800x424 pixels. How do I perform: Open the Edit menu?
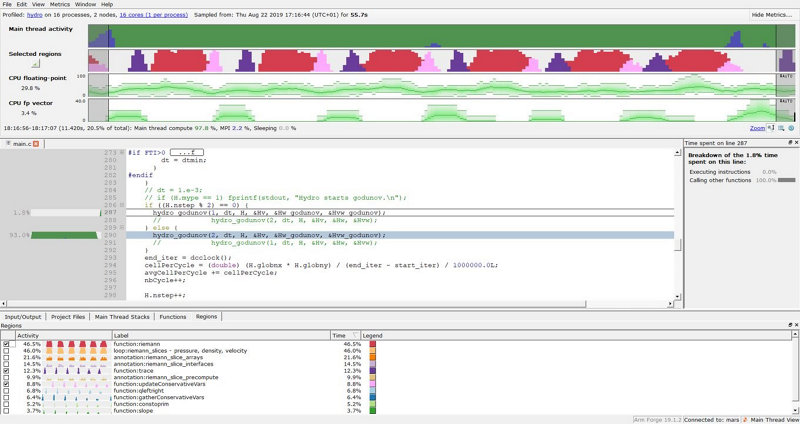pos(21,4)
